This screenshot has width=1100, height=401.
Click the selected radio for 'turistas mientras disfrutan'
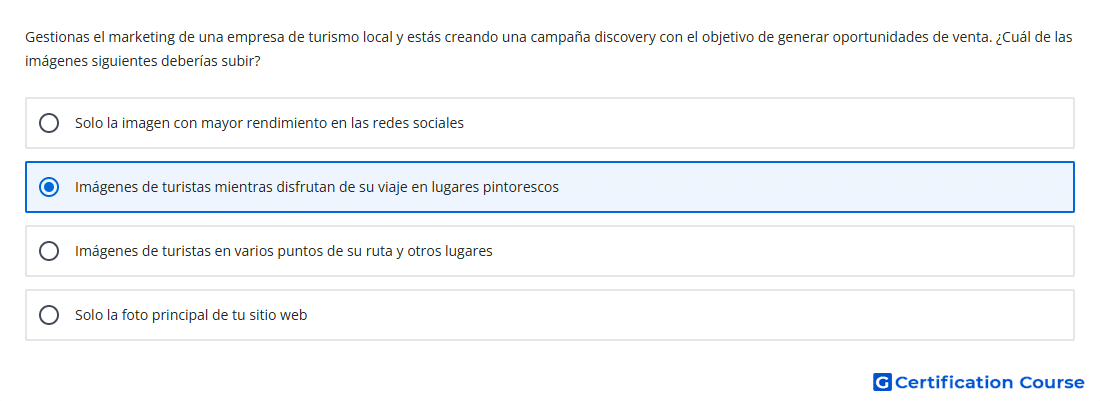(x=48, y=187)
